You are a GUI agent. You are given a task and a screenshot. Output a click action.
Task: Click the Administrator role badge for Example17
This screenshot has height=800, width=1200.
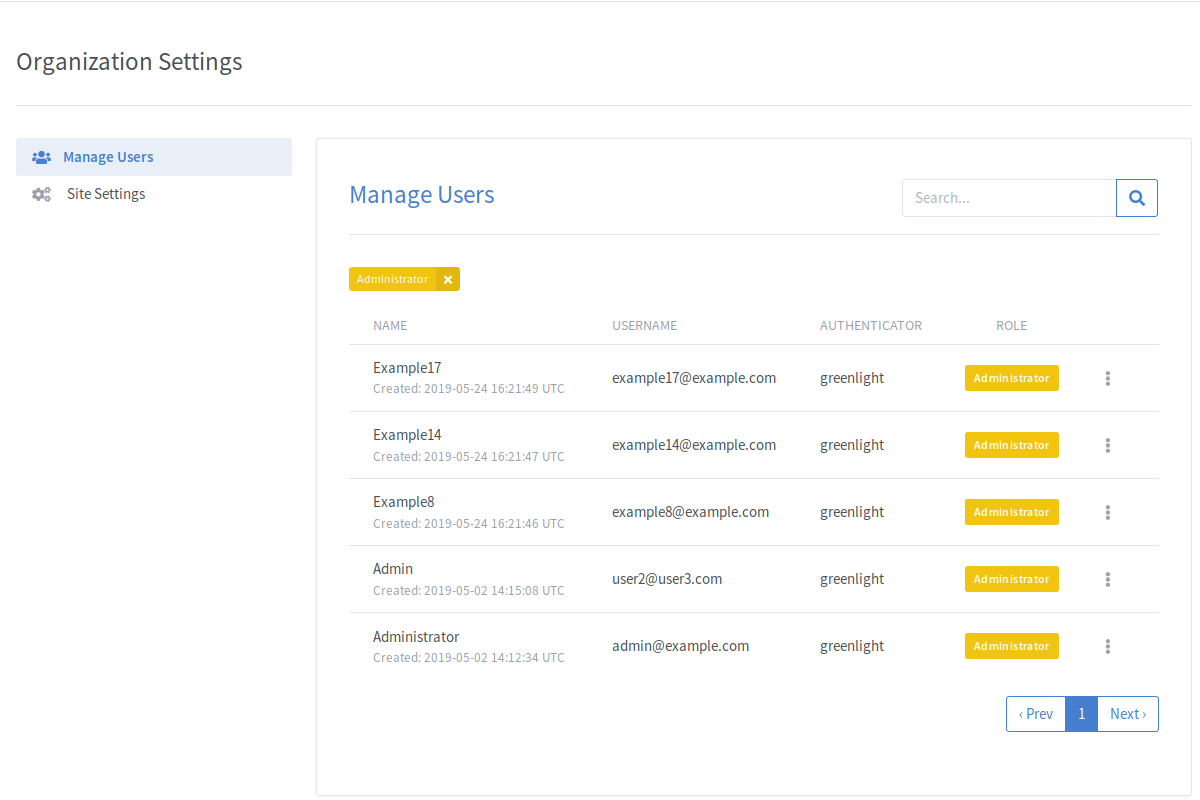1011,378
